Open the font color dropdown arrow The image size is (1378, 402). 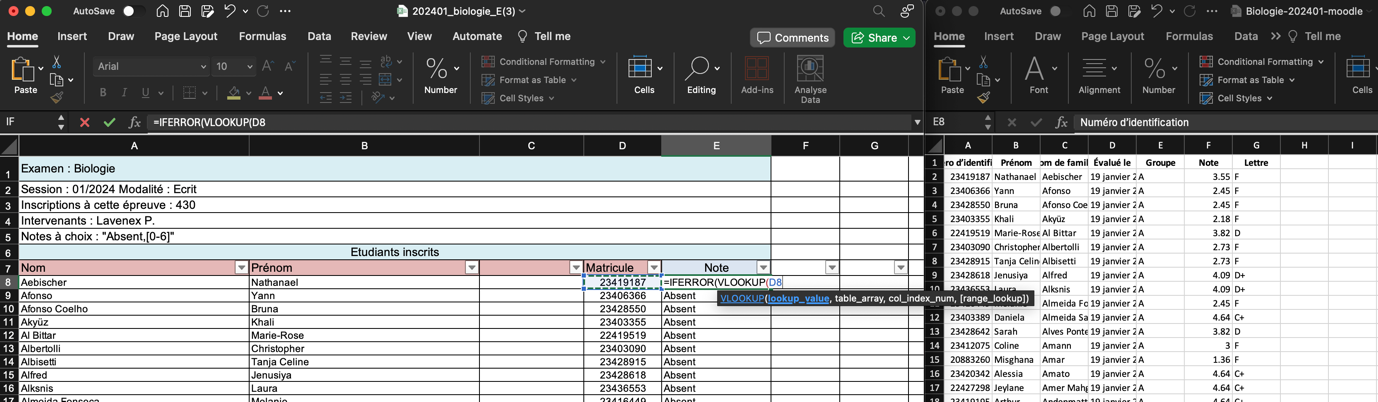280,94
